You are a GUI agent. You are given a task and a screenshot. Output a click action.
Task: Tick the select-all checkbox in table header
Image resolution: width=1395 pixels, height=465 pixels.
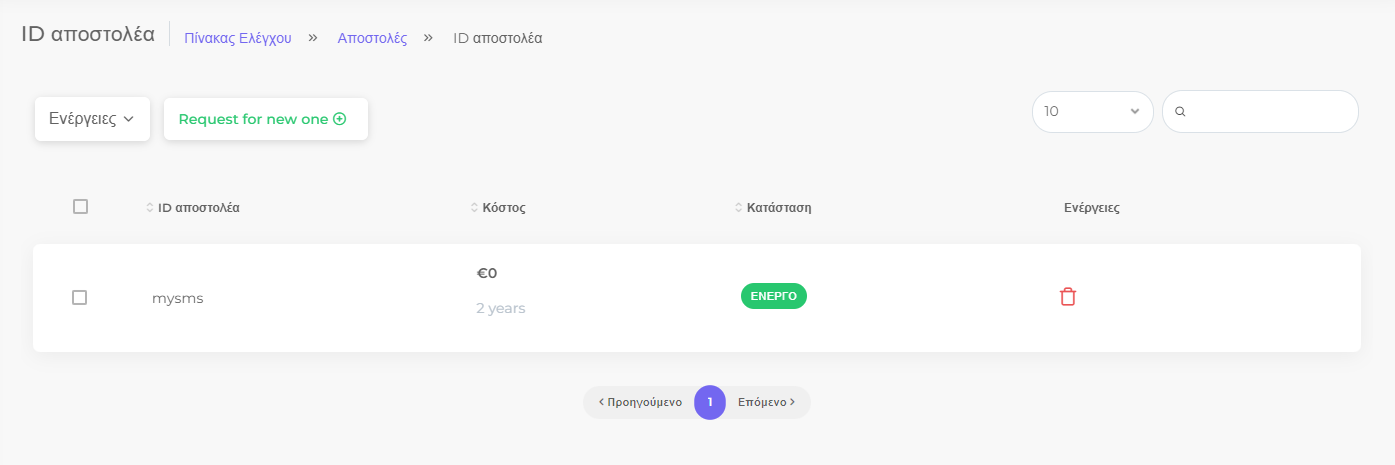click(80, 207)
